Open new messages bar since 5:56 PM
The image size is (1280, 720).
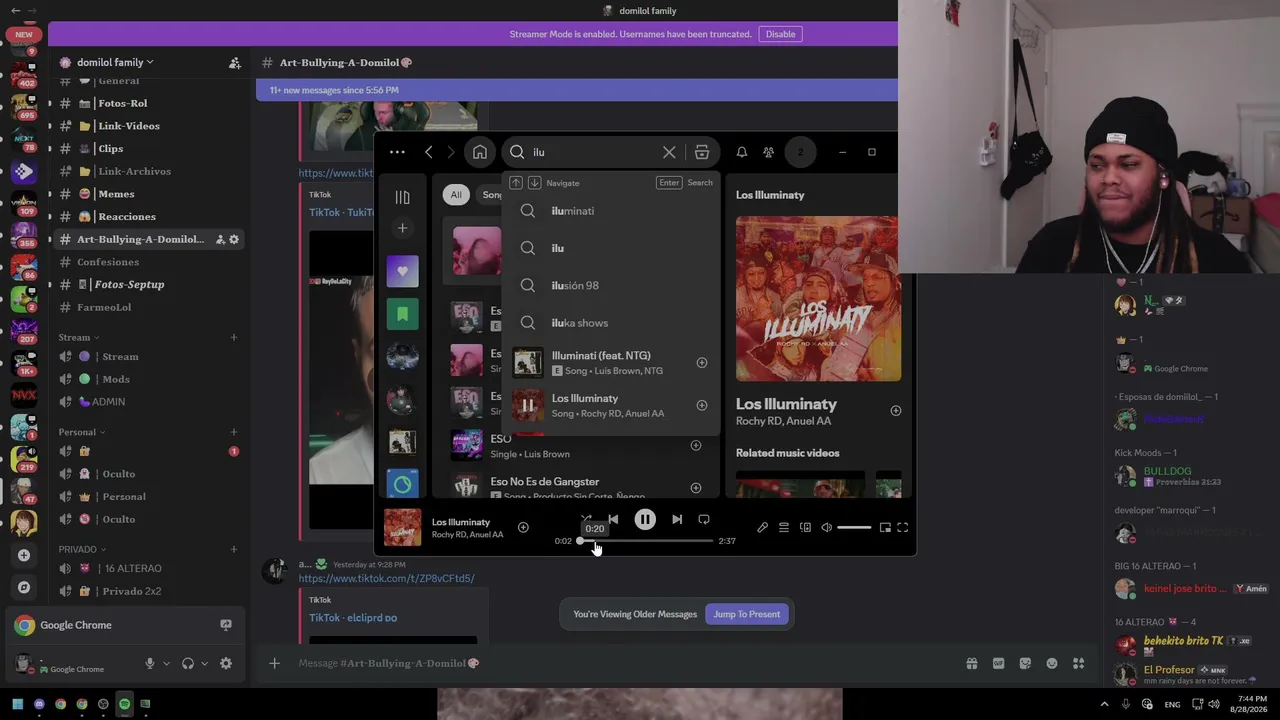coord(577,90)
